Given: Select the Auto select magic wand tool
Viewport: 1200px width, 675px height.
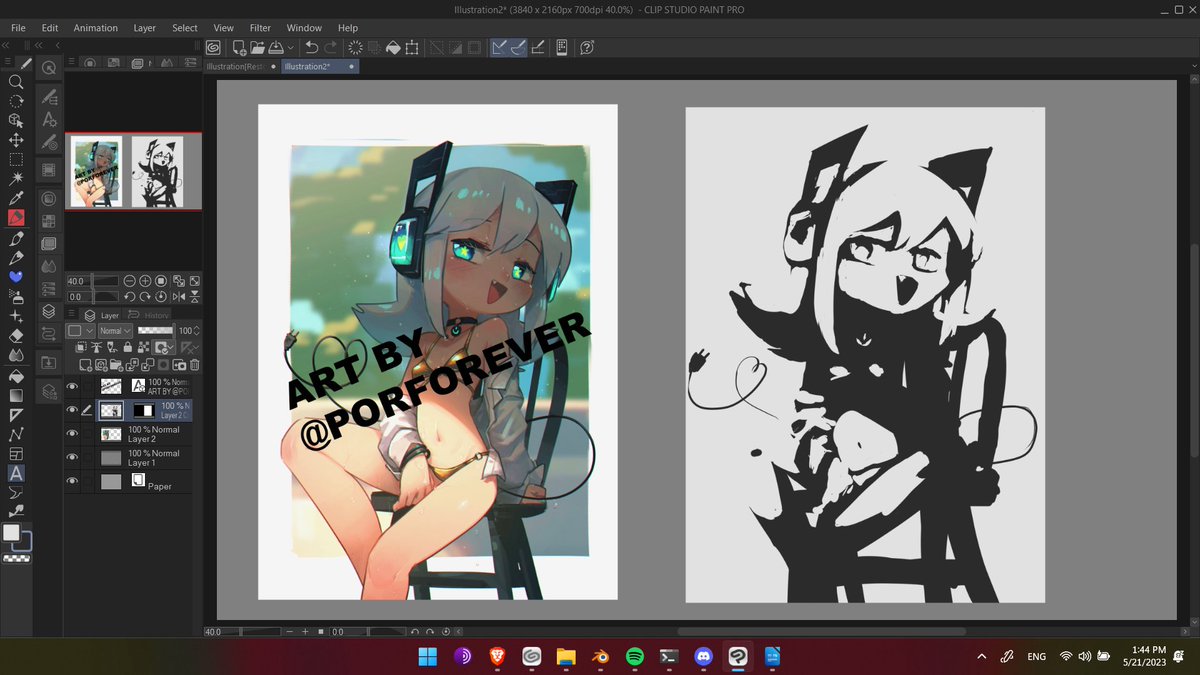Looking at the screenshot, I should [16, 178].
